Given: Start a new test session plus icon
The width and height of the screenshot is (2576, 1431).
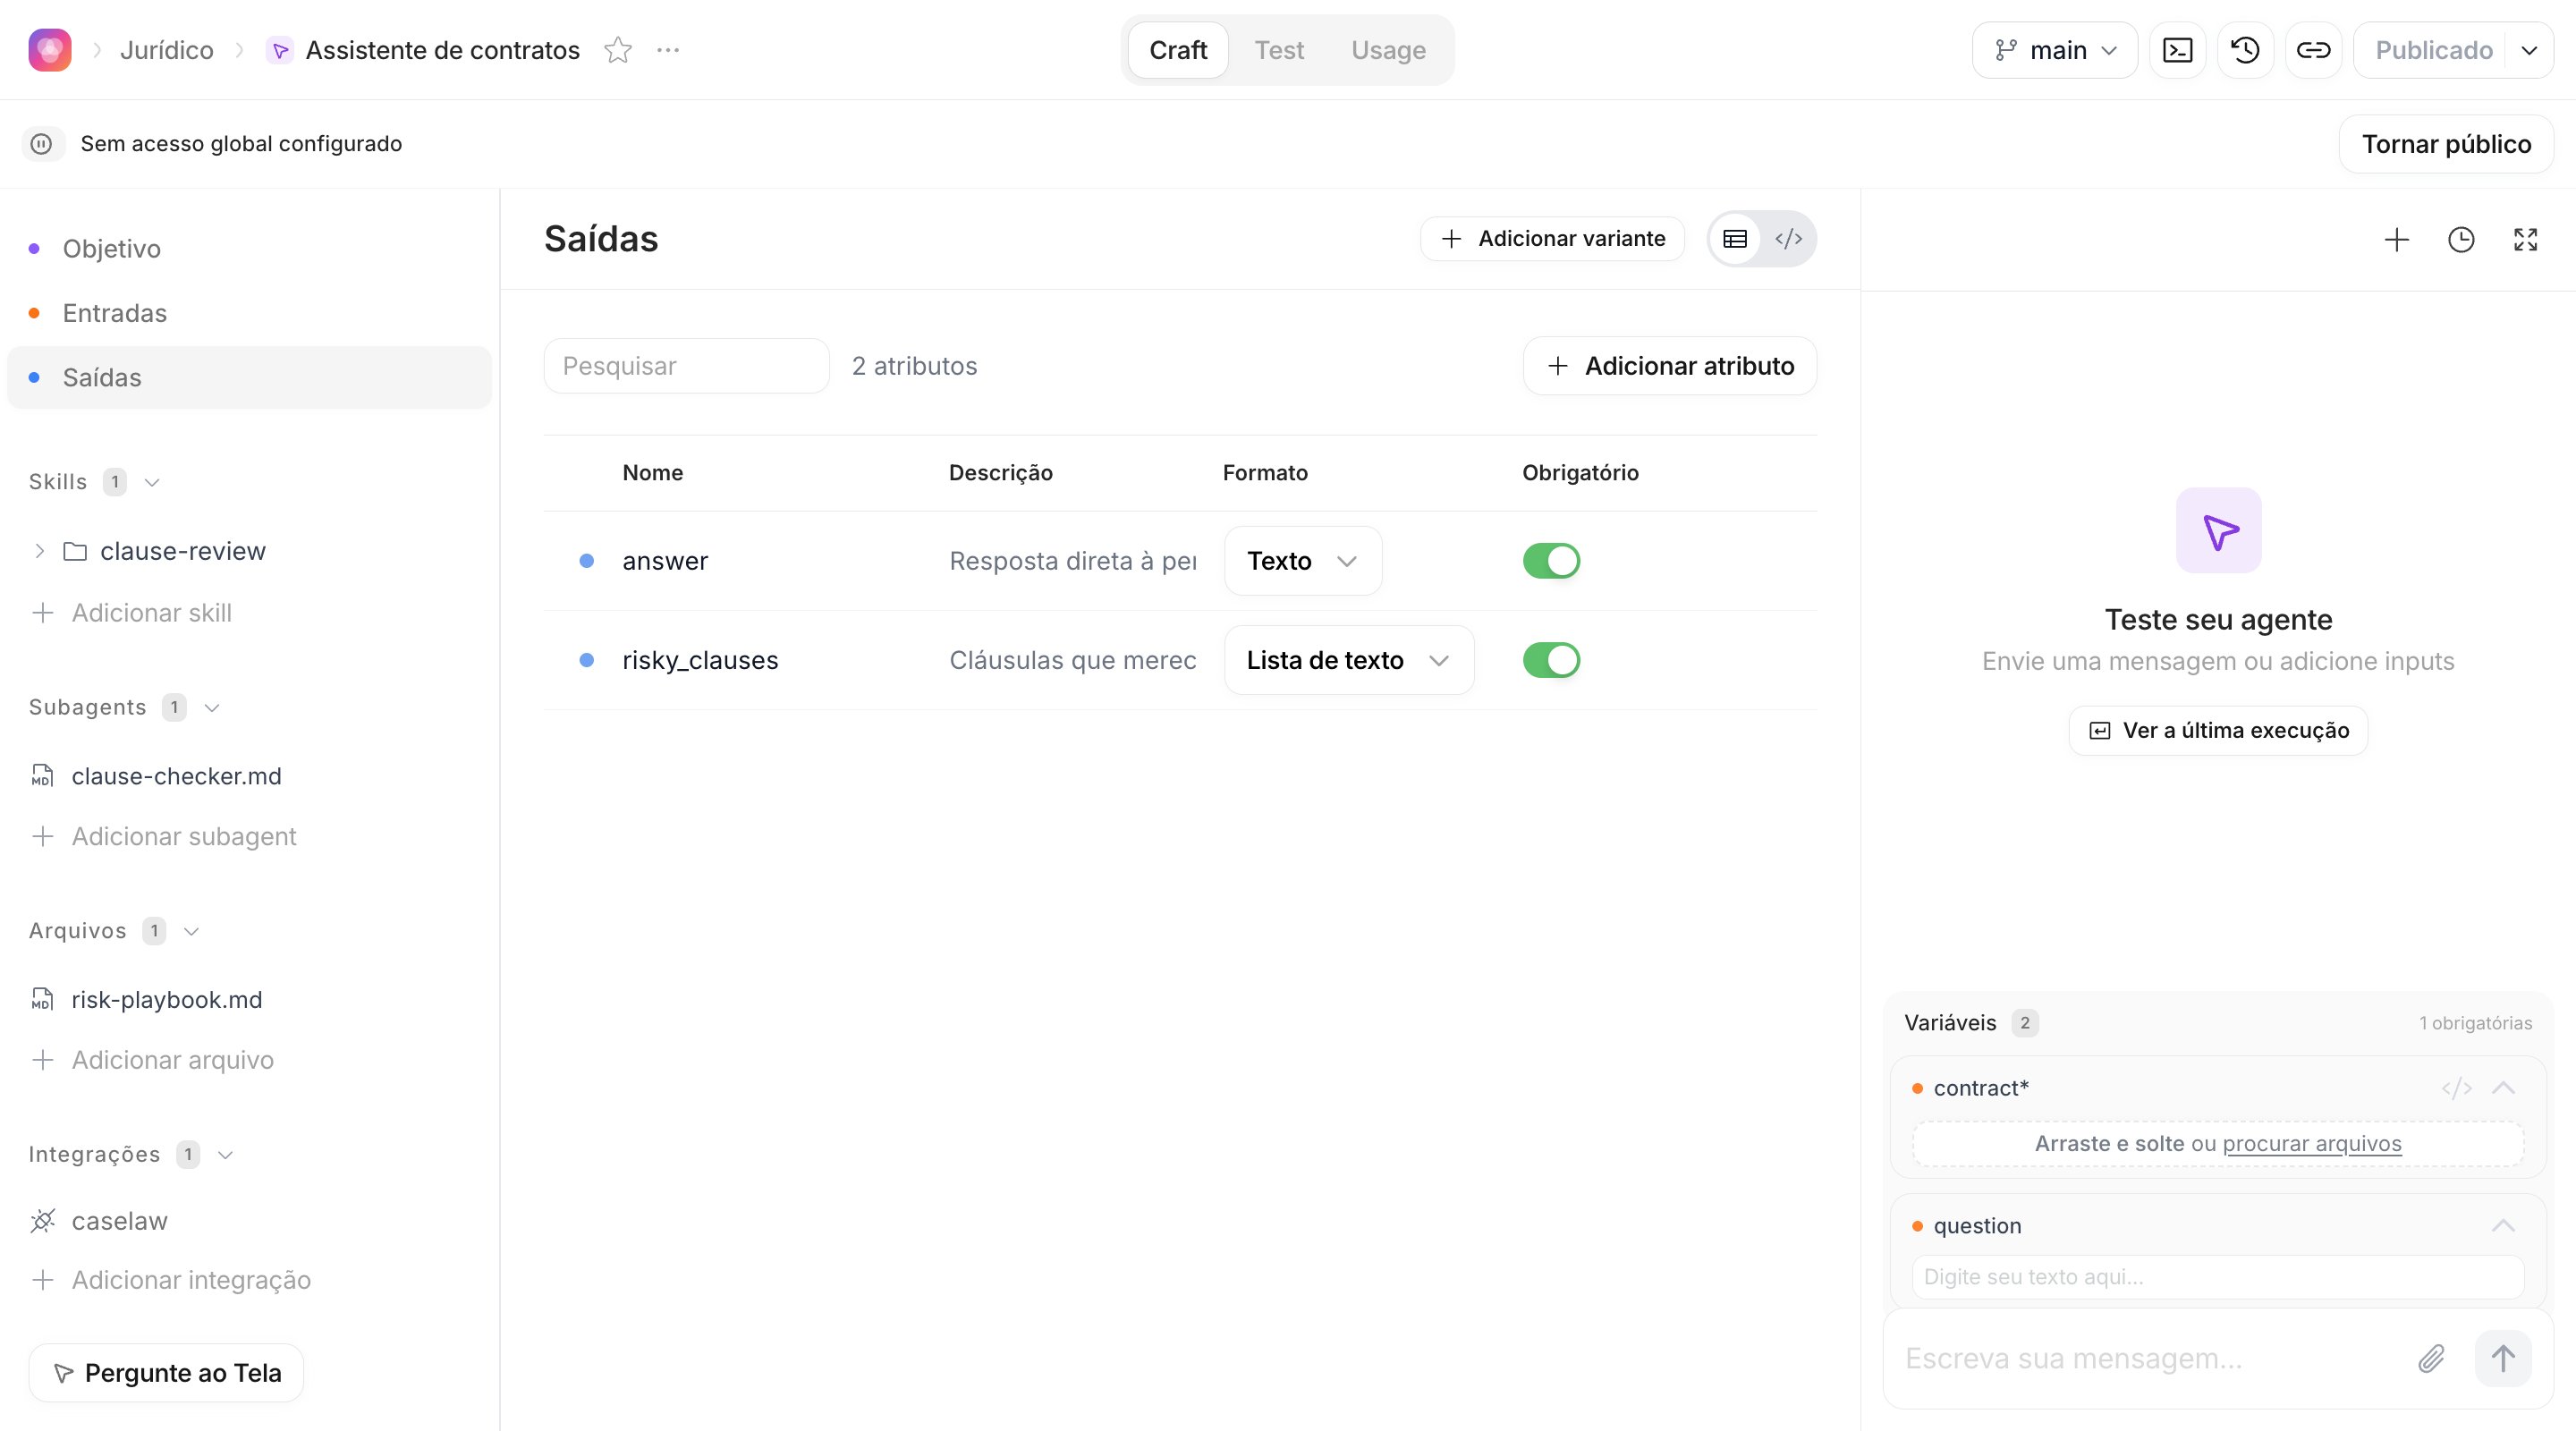Looking at the screenshot, I should tap(2396, 240).
